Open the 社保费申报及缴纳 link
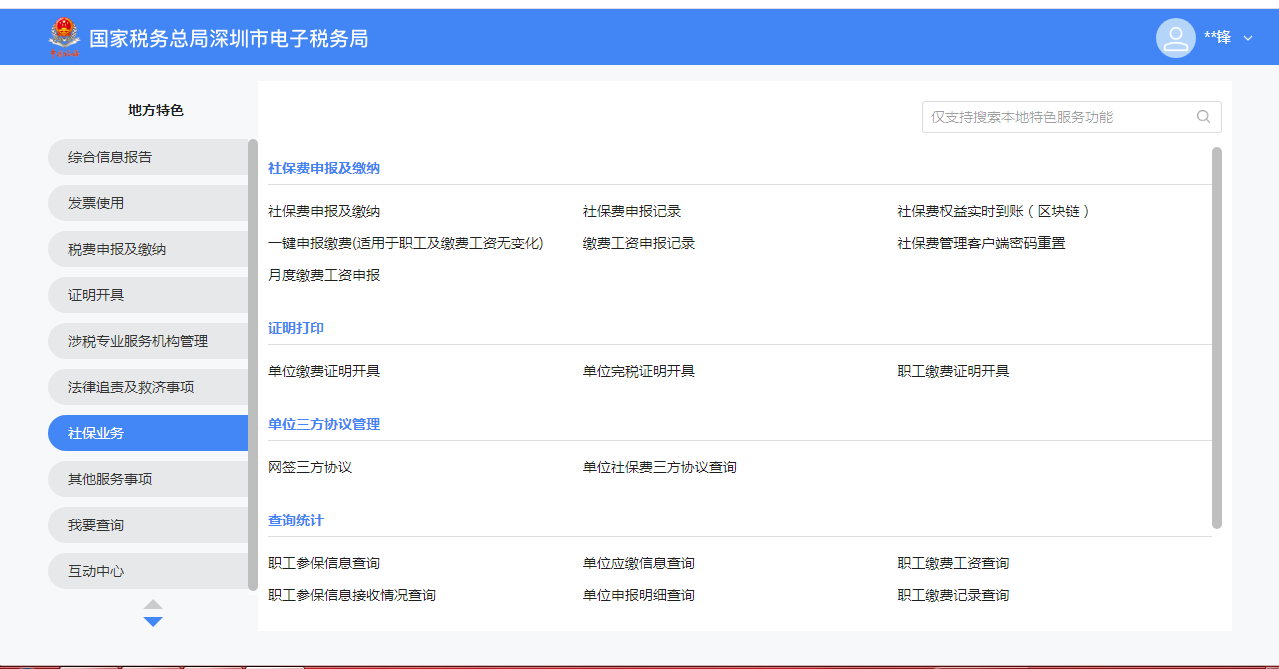 tap(324, 212)
